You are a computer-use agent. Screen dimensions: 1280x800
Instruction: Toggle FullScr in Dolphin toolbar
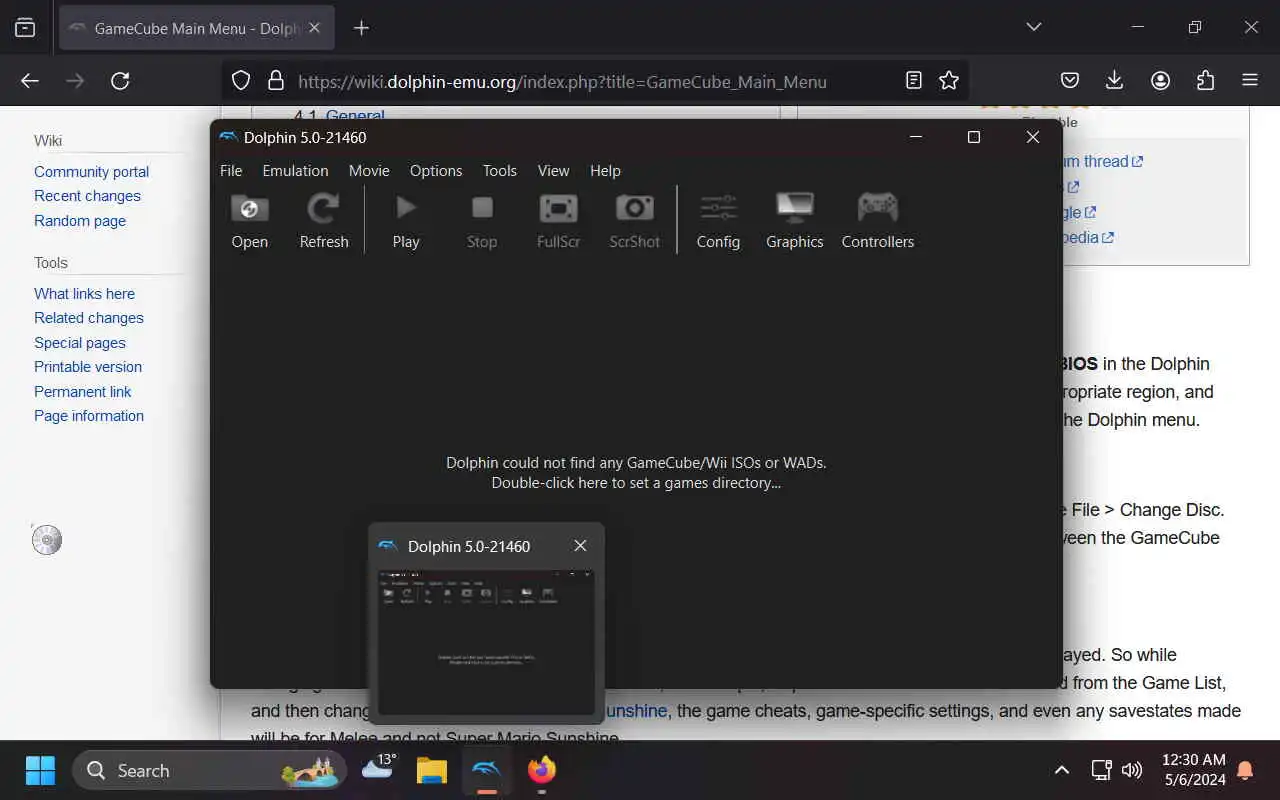pyautogui.click(x=558, y=220)
